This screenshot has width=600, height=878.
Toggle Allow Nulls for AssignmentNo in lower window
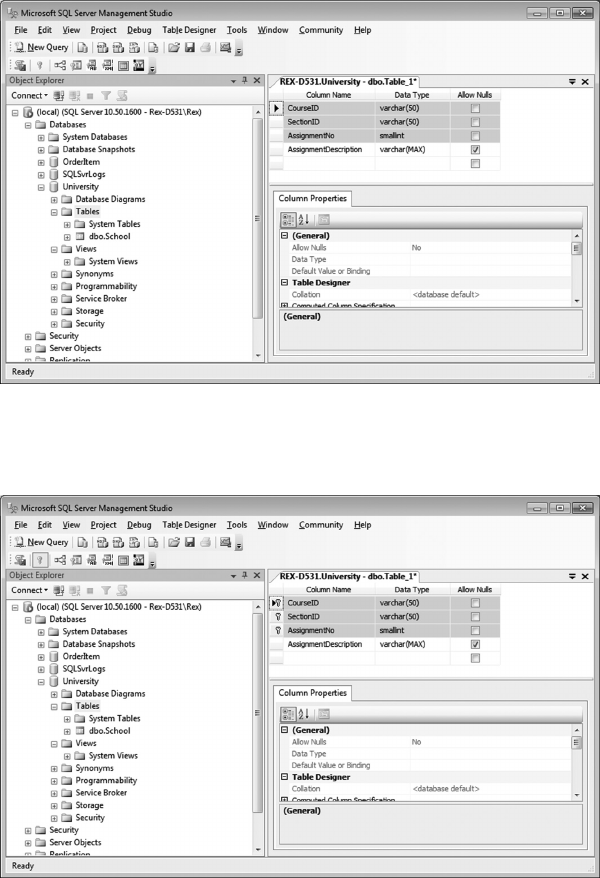[x=475, y=631]
